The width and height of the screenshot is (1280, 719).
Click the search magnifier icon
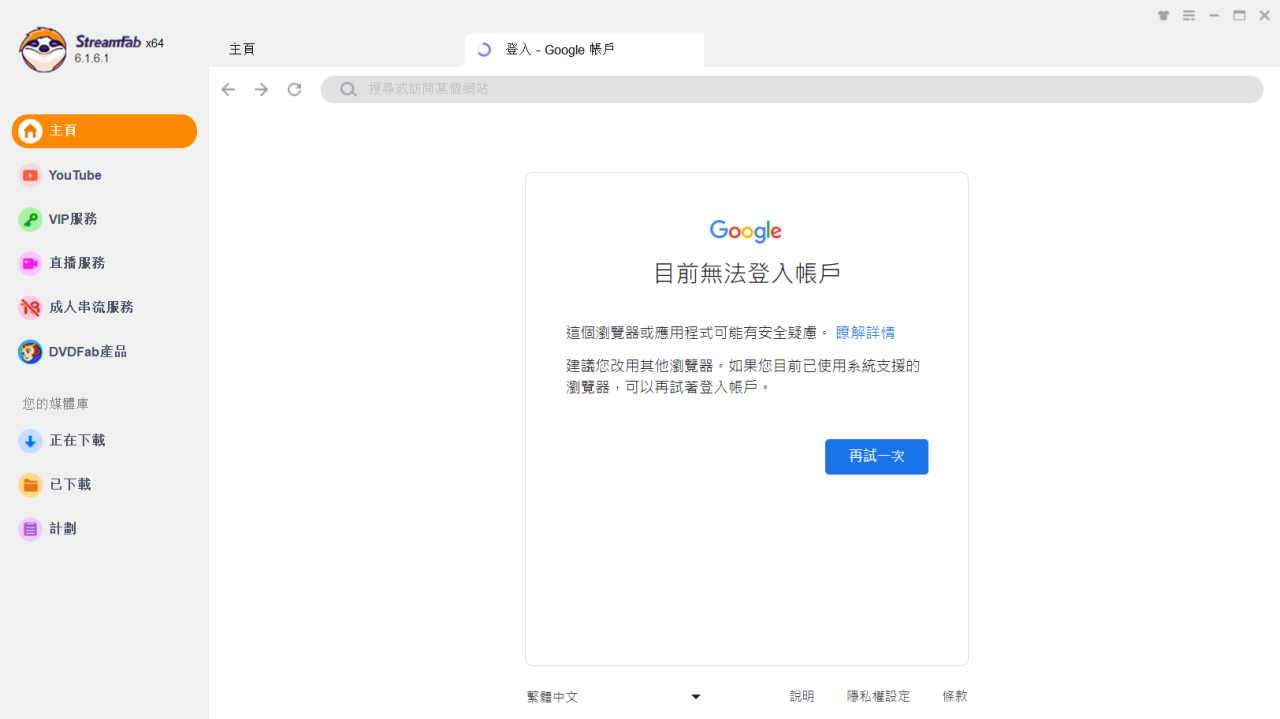click(348, 89)
